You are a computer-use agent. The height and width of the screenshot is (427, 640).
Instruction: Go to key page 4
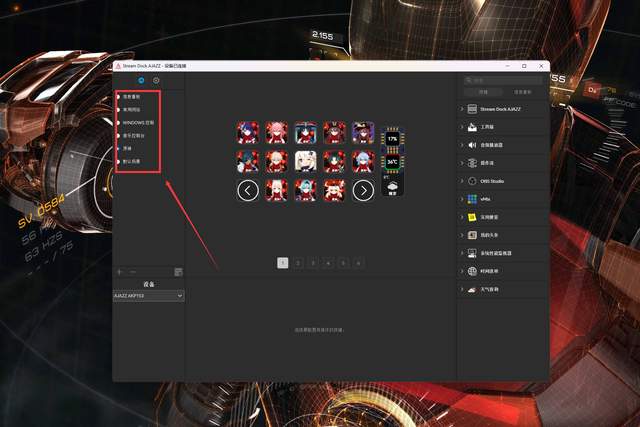tap(328, 263)
